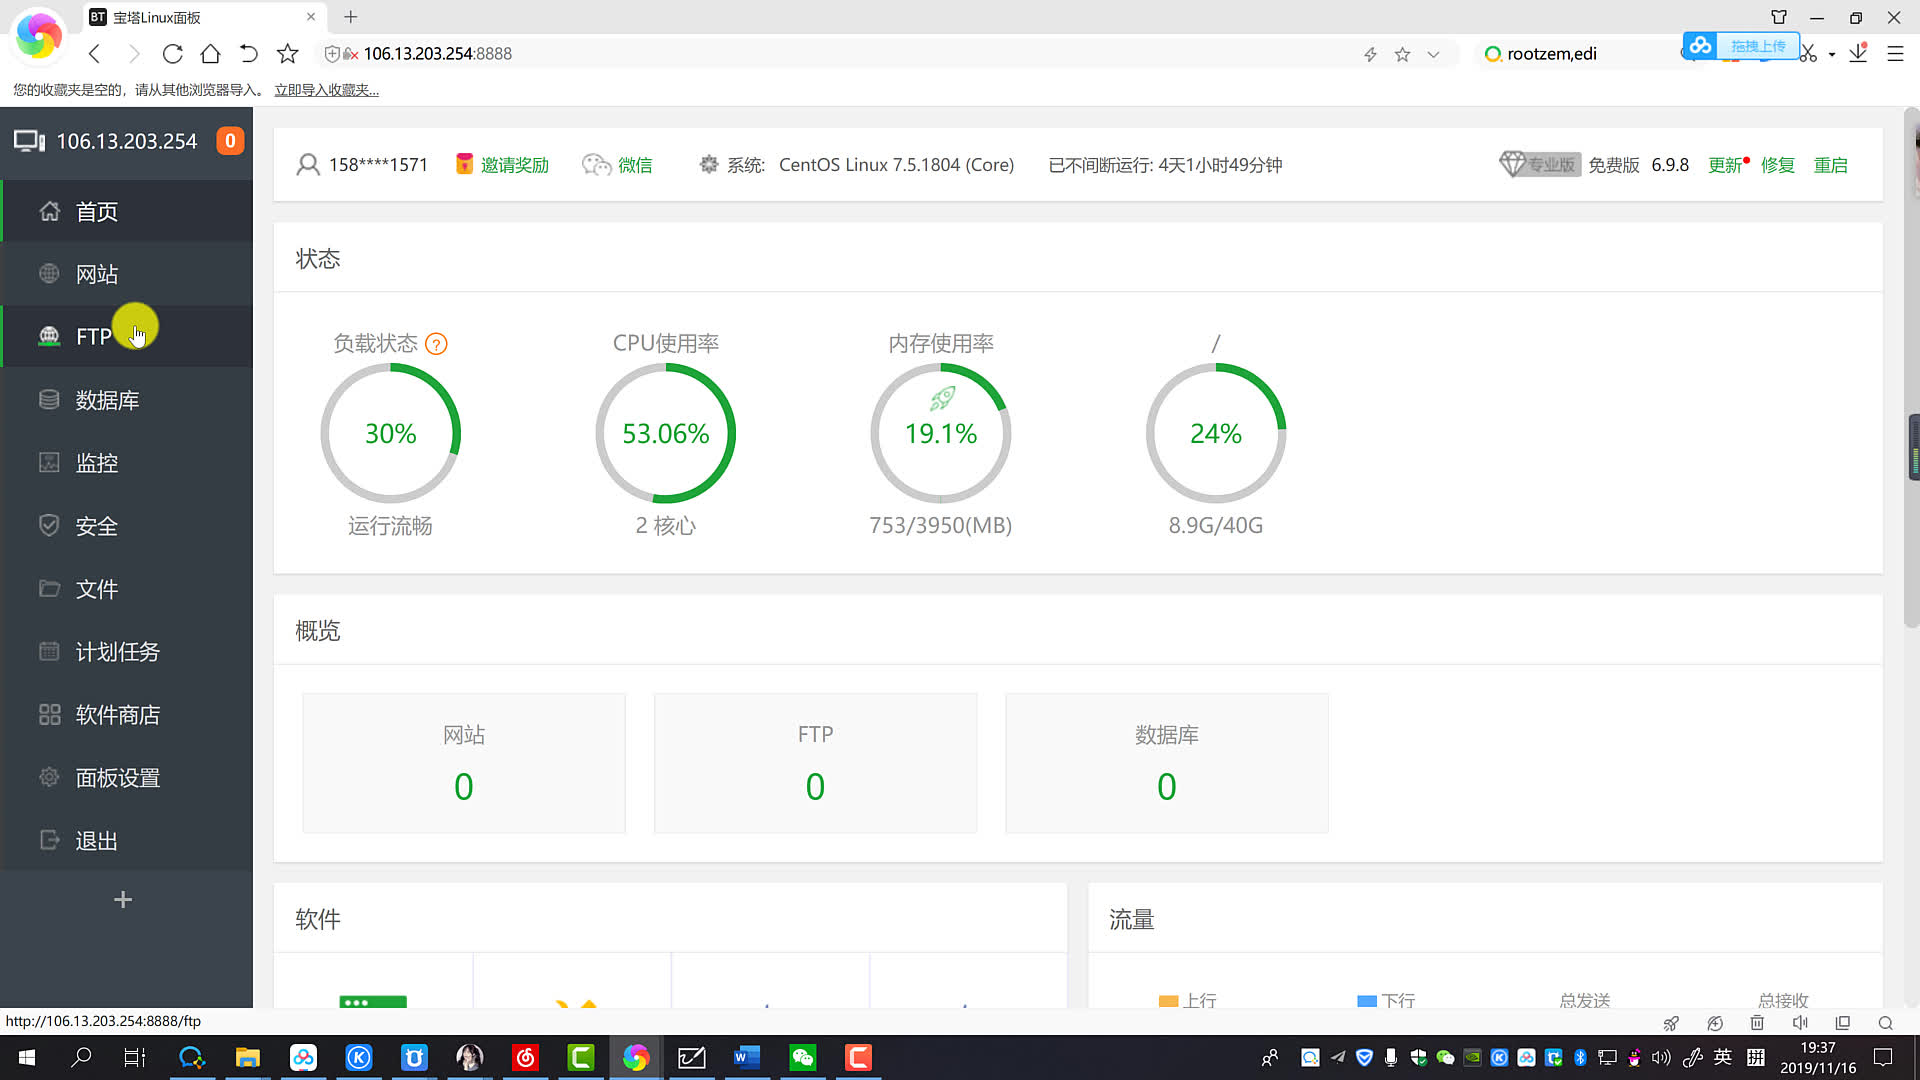Image resolution: width=1920 pixels, height=1080 pixels.
Task: Click the 网站 (Website) sidebar icon
Action: 49,273
